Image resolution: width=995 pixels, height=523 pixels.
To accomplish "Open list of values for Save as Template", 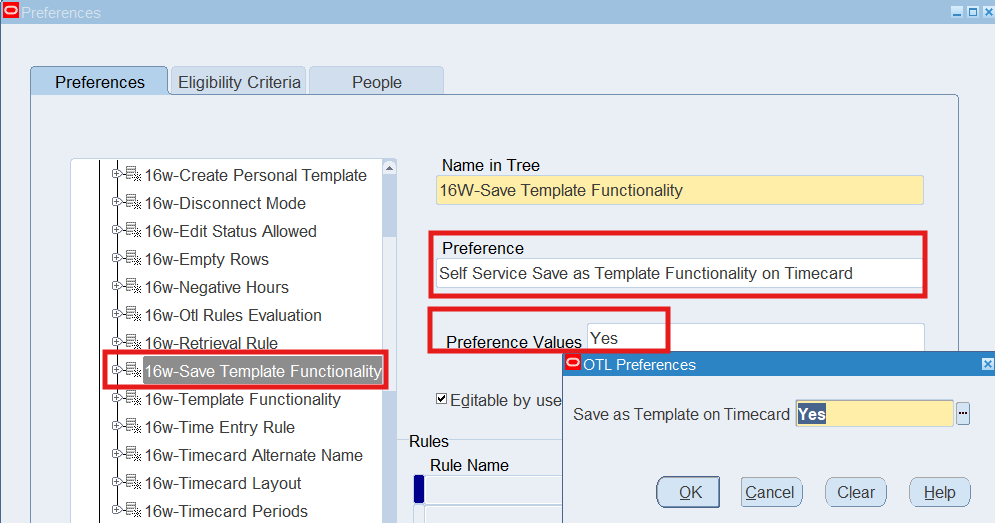I will pyautogui.click(x=963, y=414).
